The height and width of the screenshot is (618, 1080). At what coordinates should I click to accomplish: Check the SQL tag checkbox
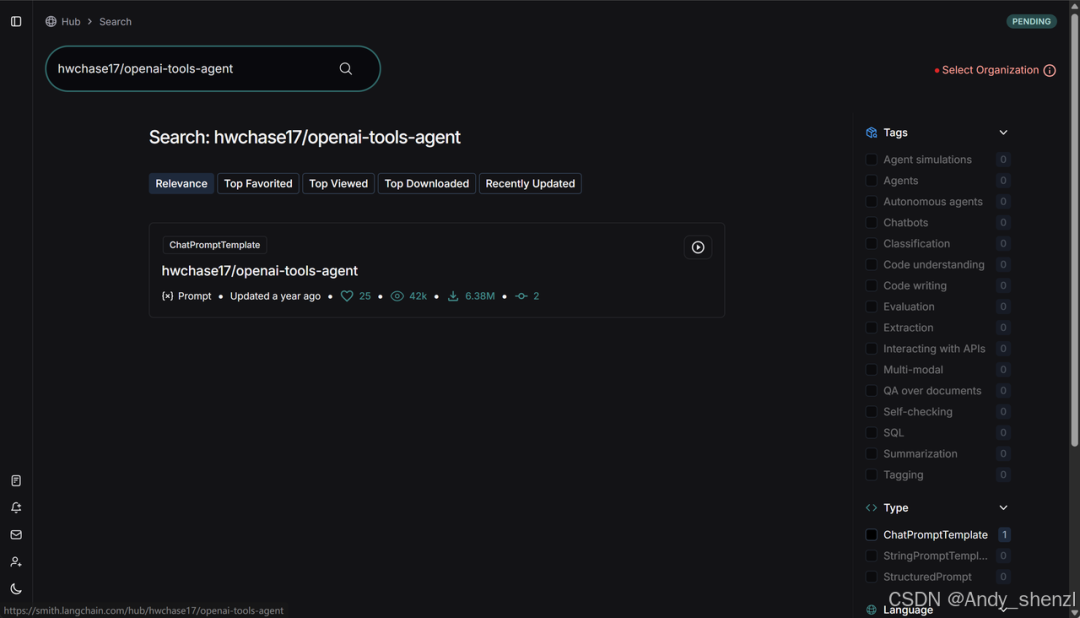pyautogui.click(x=871, y=433)
